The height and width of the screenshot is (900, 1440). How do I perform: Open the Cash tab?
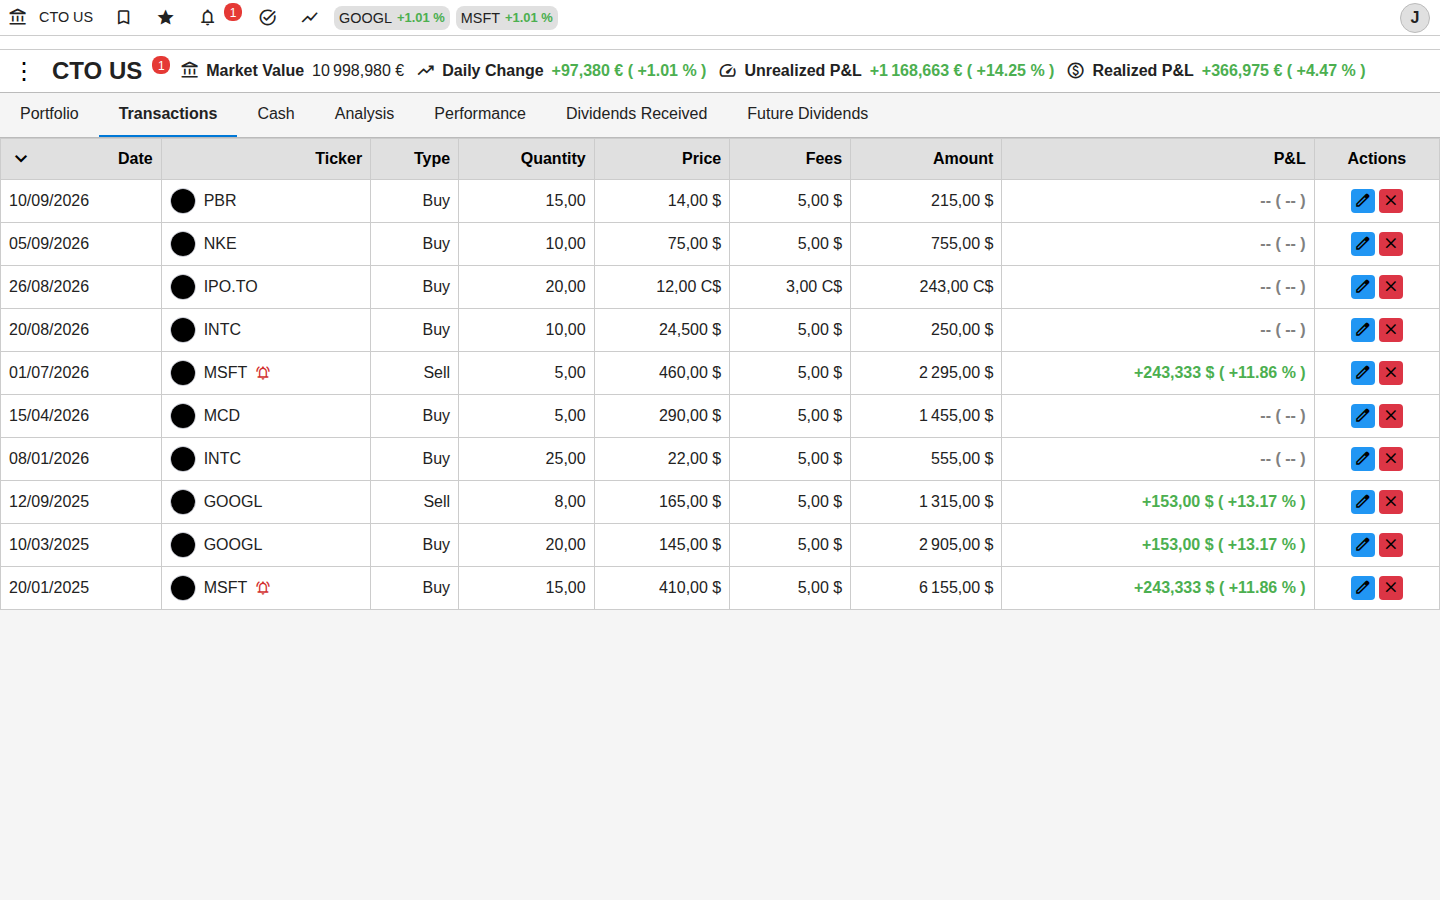tap(276, 114)
